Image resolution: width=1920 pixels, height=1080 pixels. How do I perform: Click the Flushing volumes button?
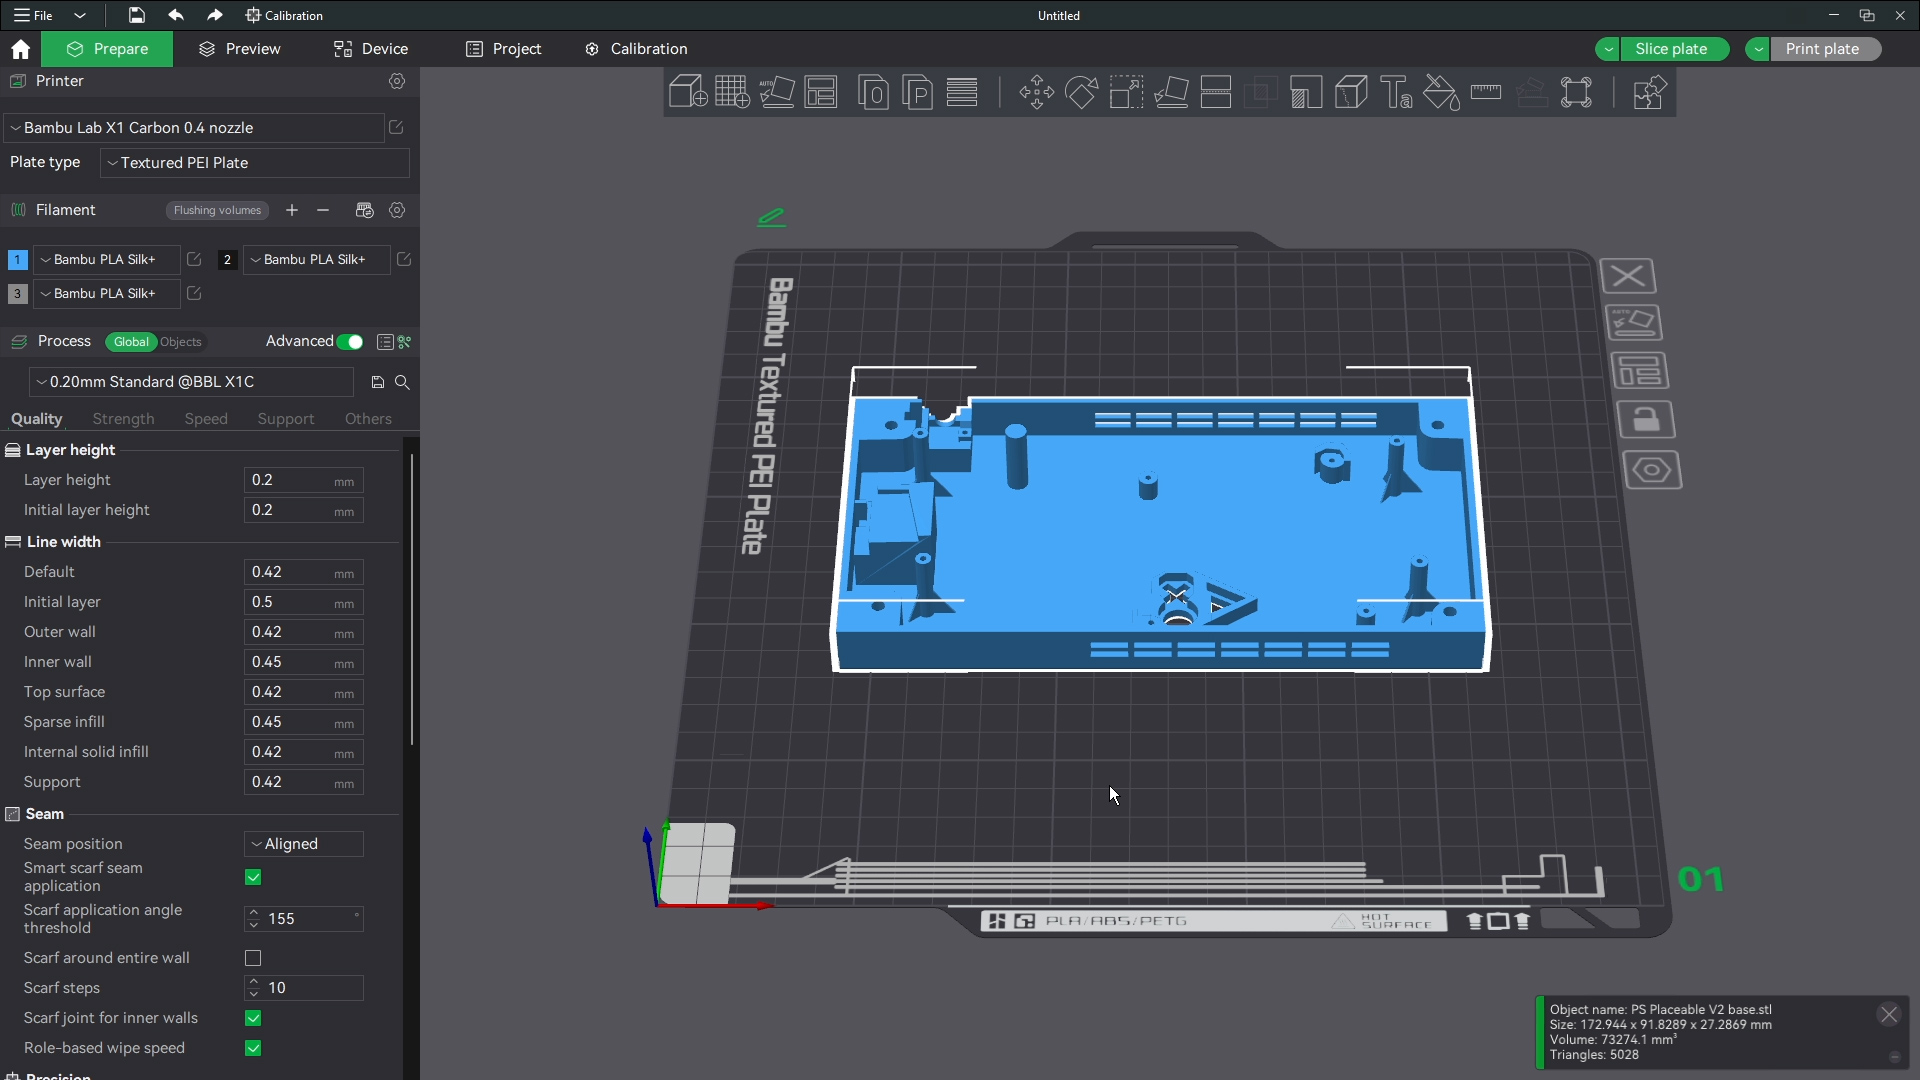217,210
